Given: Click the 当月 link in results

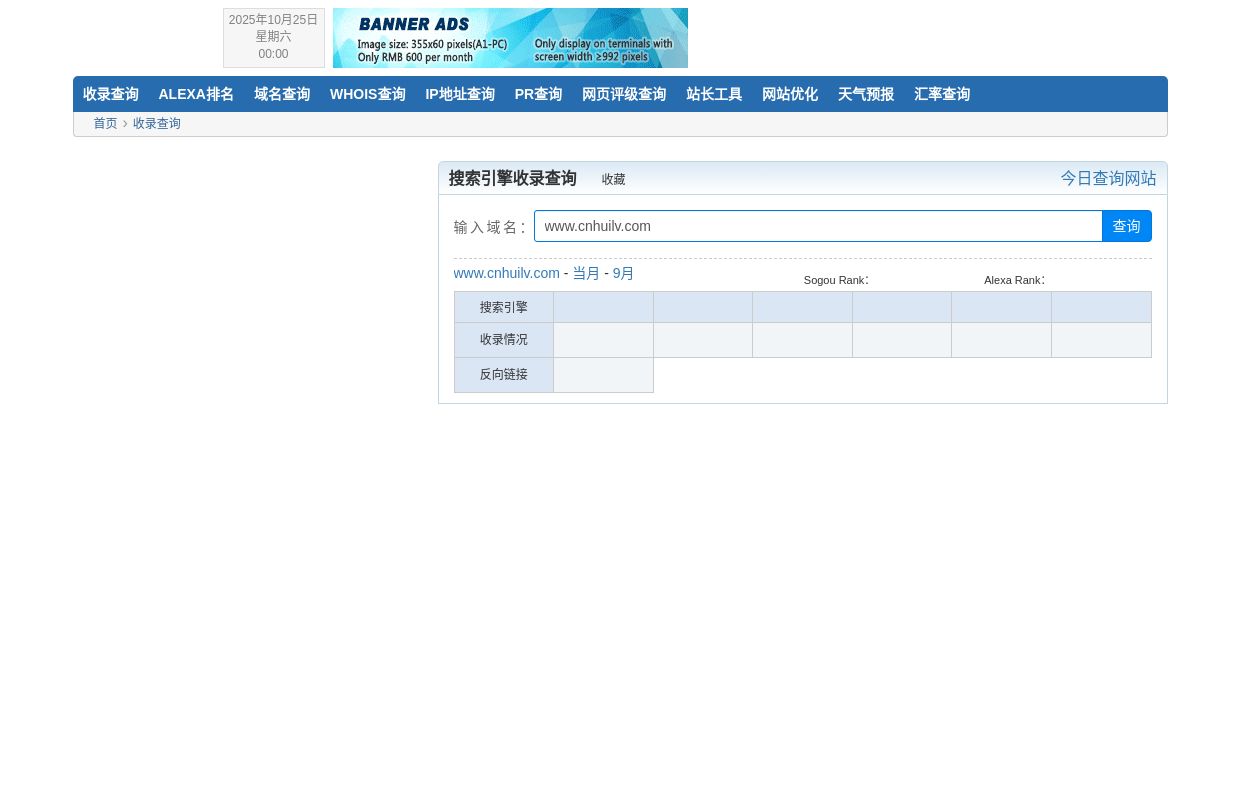Looking at the screenshot, I should pos(586,273).
